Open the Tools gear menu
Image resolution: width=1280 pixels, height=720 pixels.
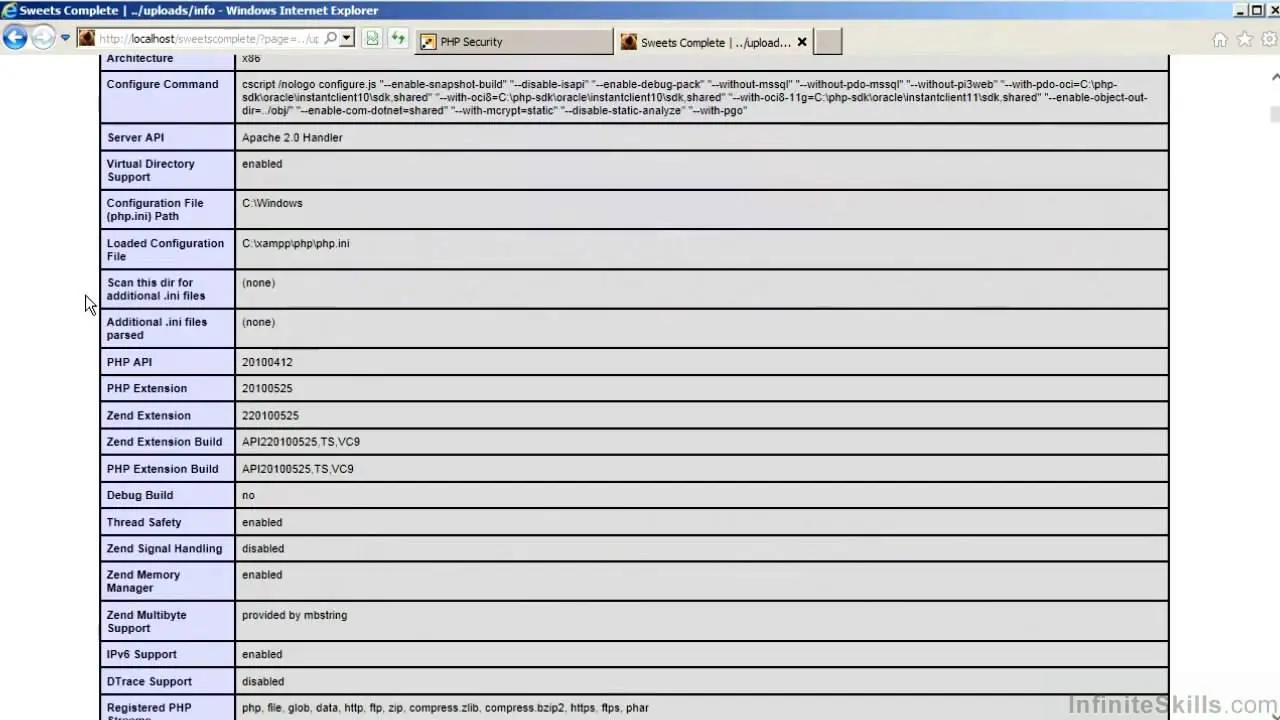pyautogui.click(x=1269, y=40)
